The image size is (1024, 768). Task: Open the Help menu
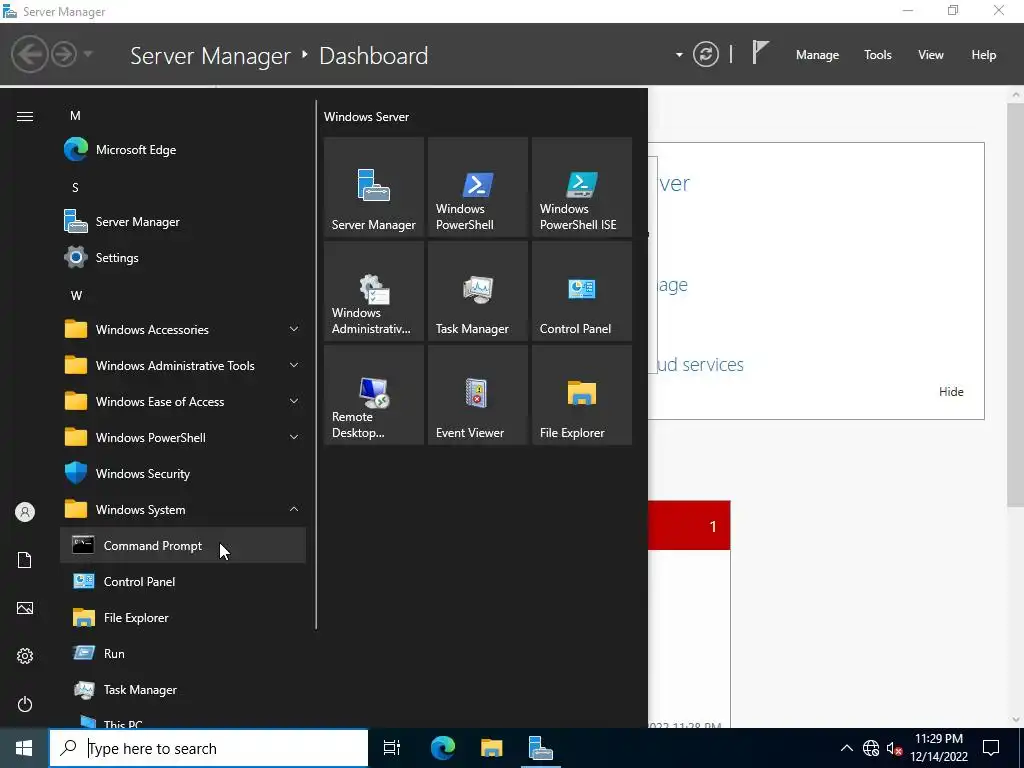pyautogui.click(x=984, y=55)
